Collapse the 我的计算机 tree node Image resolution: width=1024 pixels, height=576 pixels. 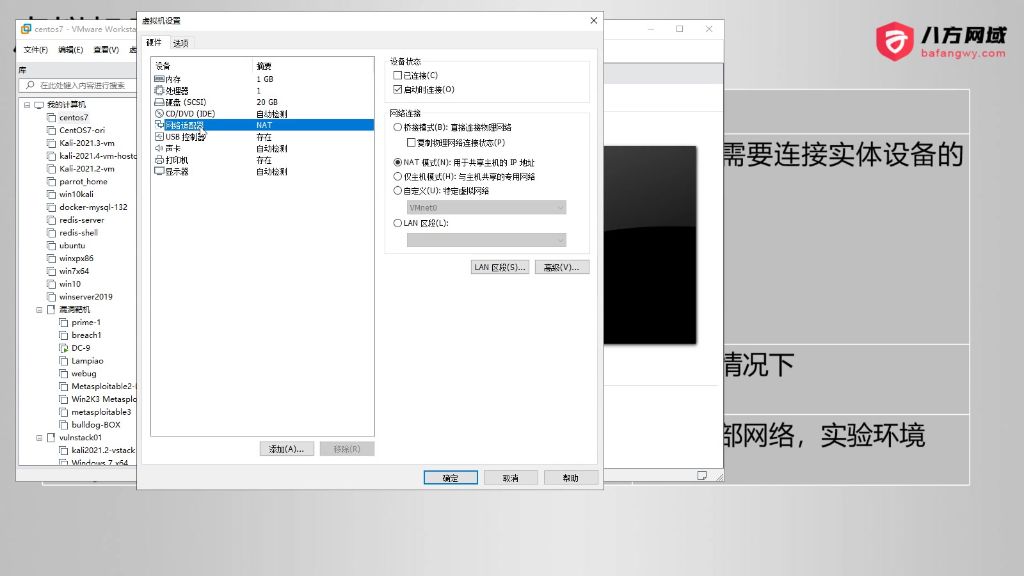click(x=27, y=104)
